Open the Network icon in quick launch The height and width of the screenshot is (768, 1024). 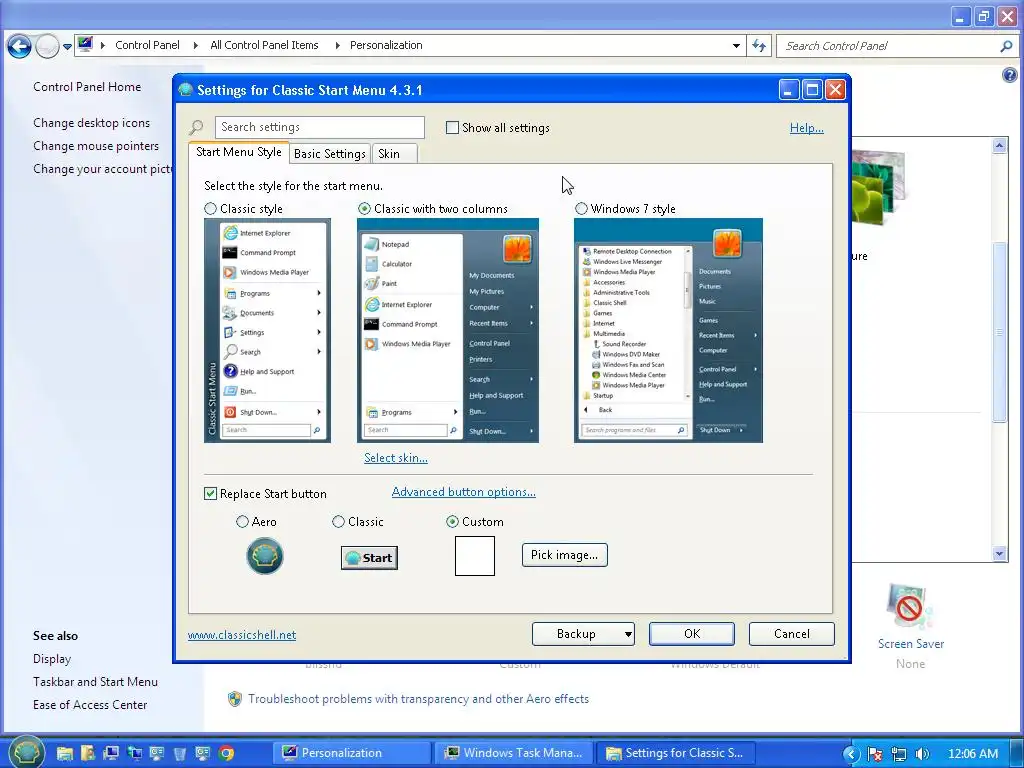click(135, 754)
